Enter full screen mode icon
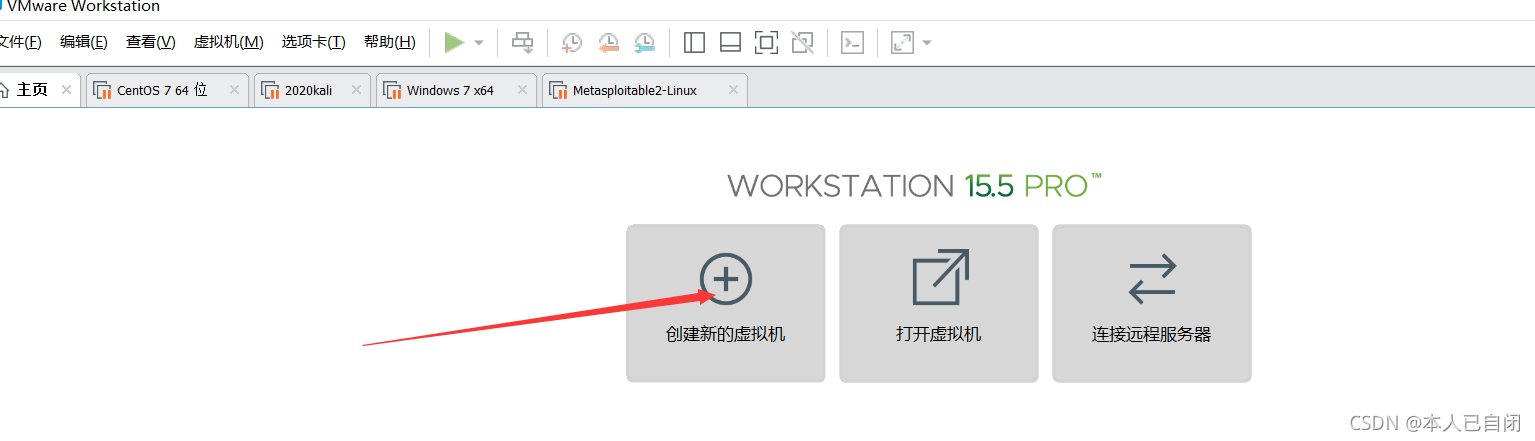Viewport: 1535px width, 441px height. coord(766,42)
